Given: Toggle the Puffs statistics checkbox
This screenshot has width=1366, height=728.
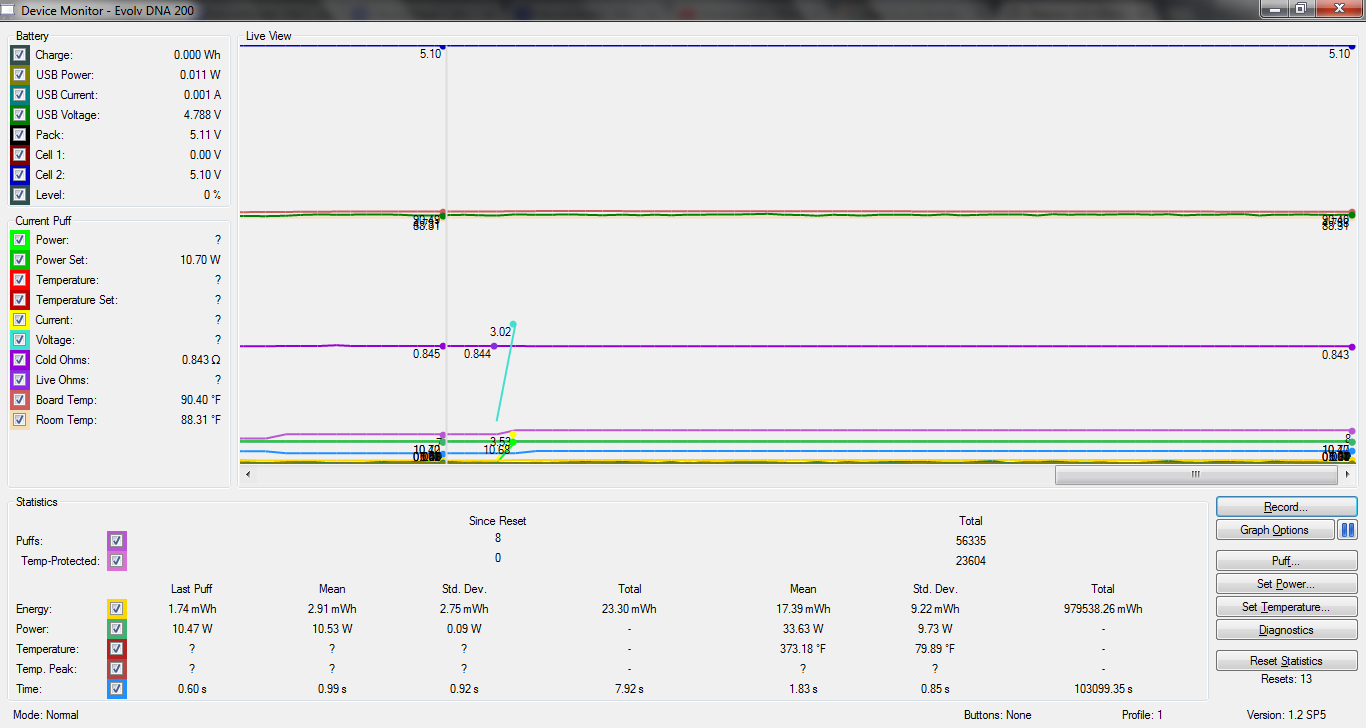Looking at the screenshot, I should [117, 541].
